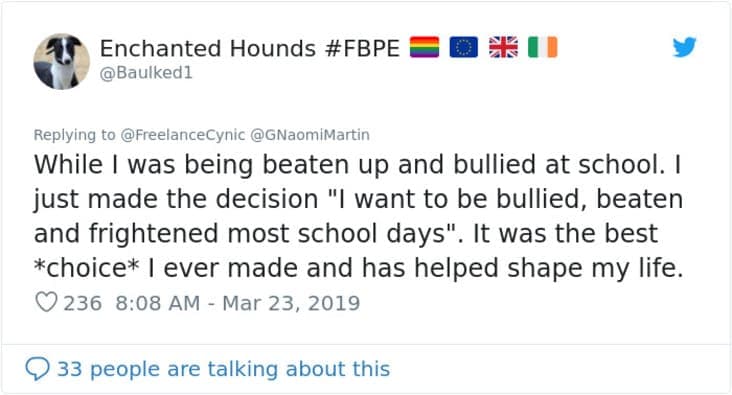732x395 pixels.
Task: Click the 236 likes count
Action: click(82, 303)
